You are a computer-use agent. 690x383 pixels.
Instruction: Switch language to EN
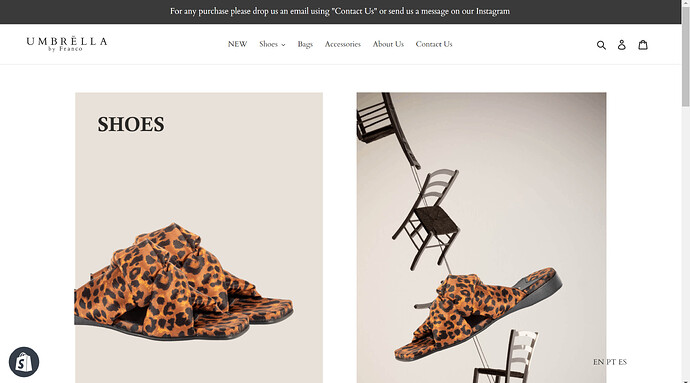point(598,362)
